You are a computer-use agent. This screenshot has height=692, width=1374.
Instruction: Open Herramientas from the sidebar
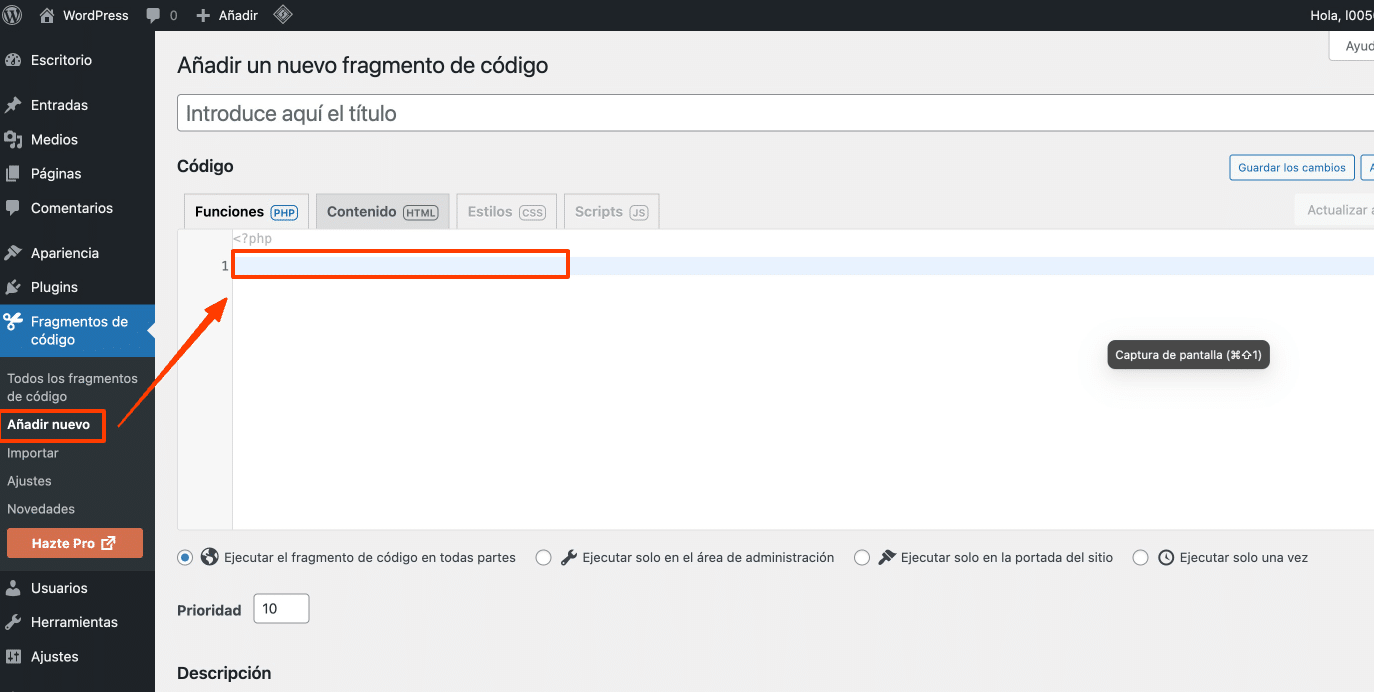(x=74, y=622)
